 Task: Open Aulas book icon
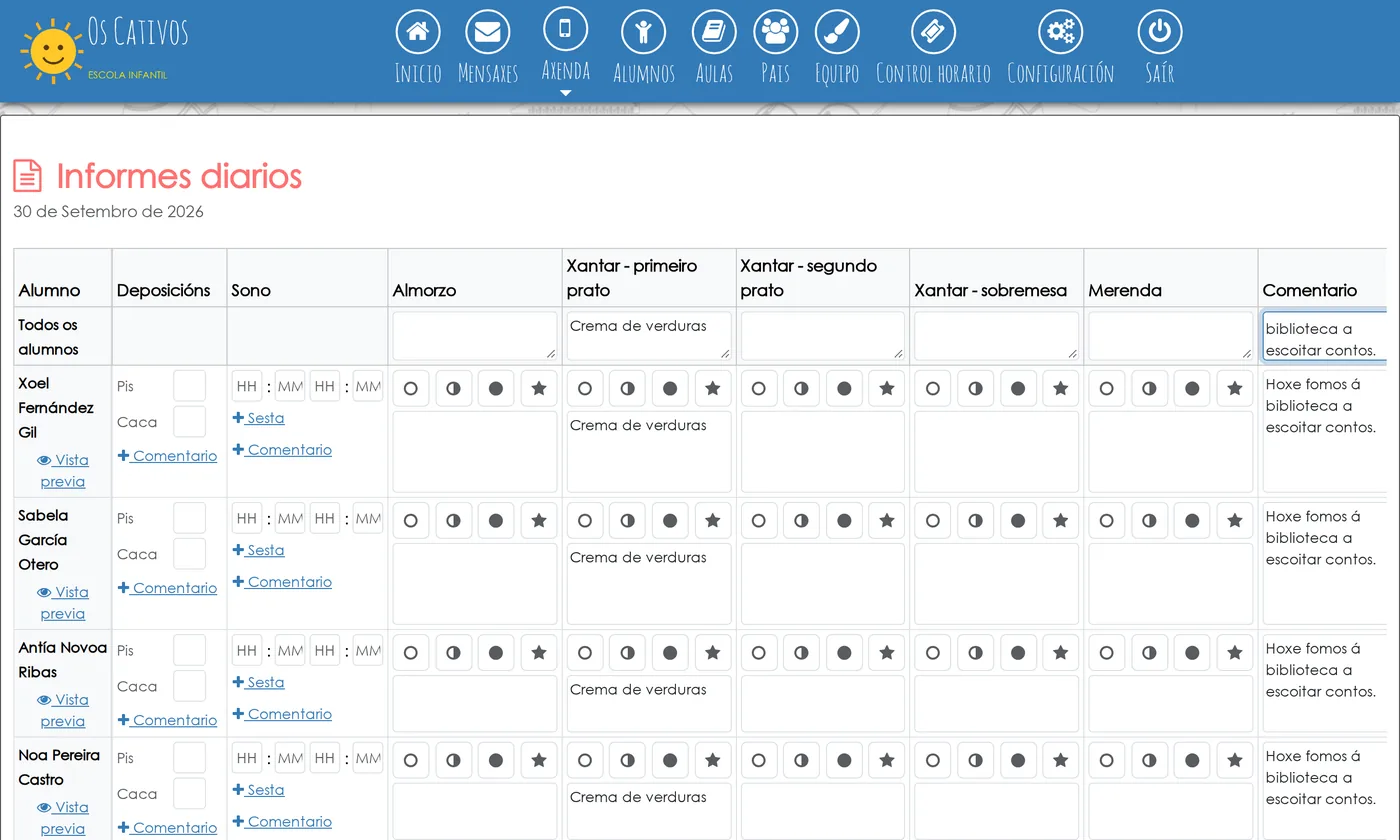click(x=715, y=32)
